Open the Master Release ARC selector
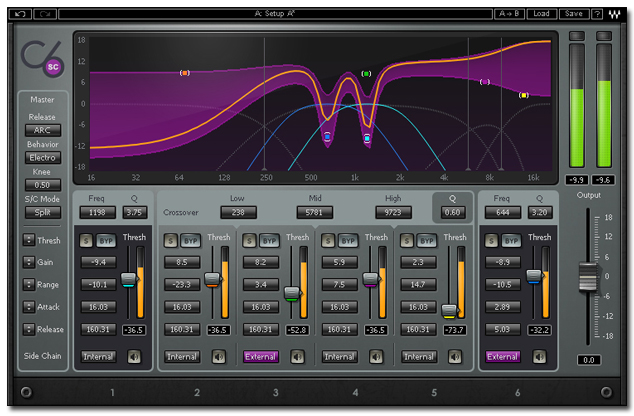 (43, 130)
